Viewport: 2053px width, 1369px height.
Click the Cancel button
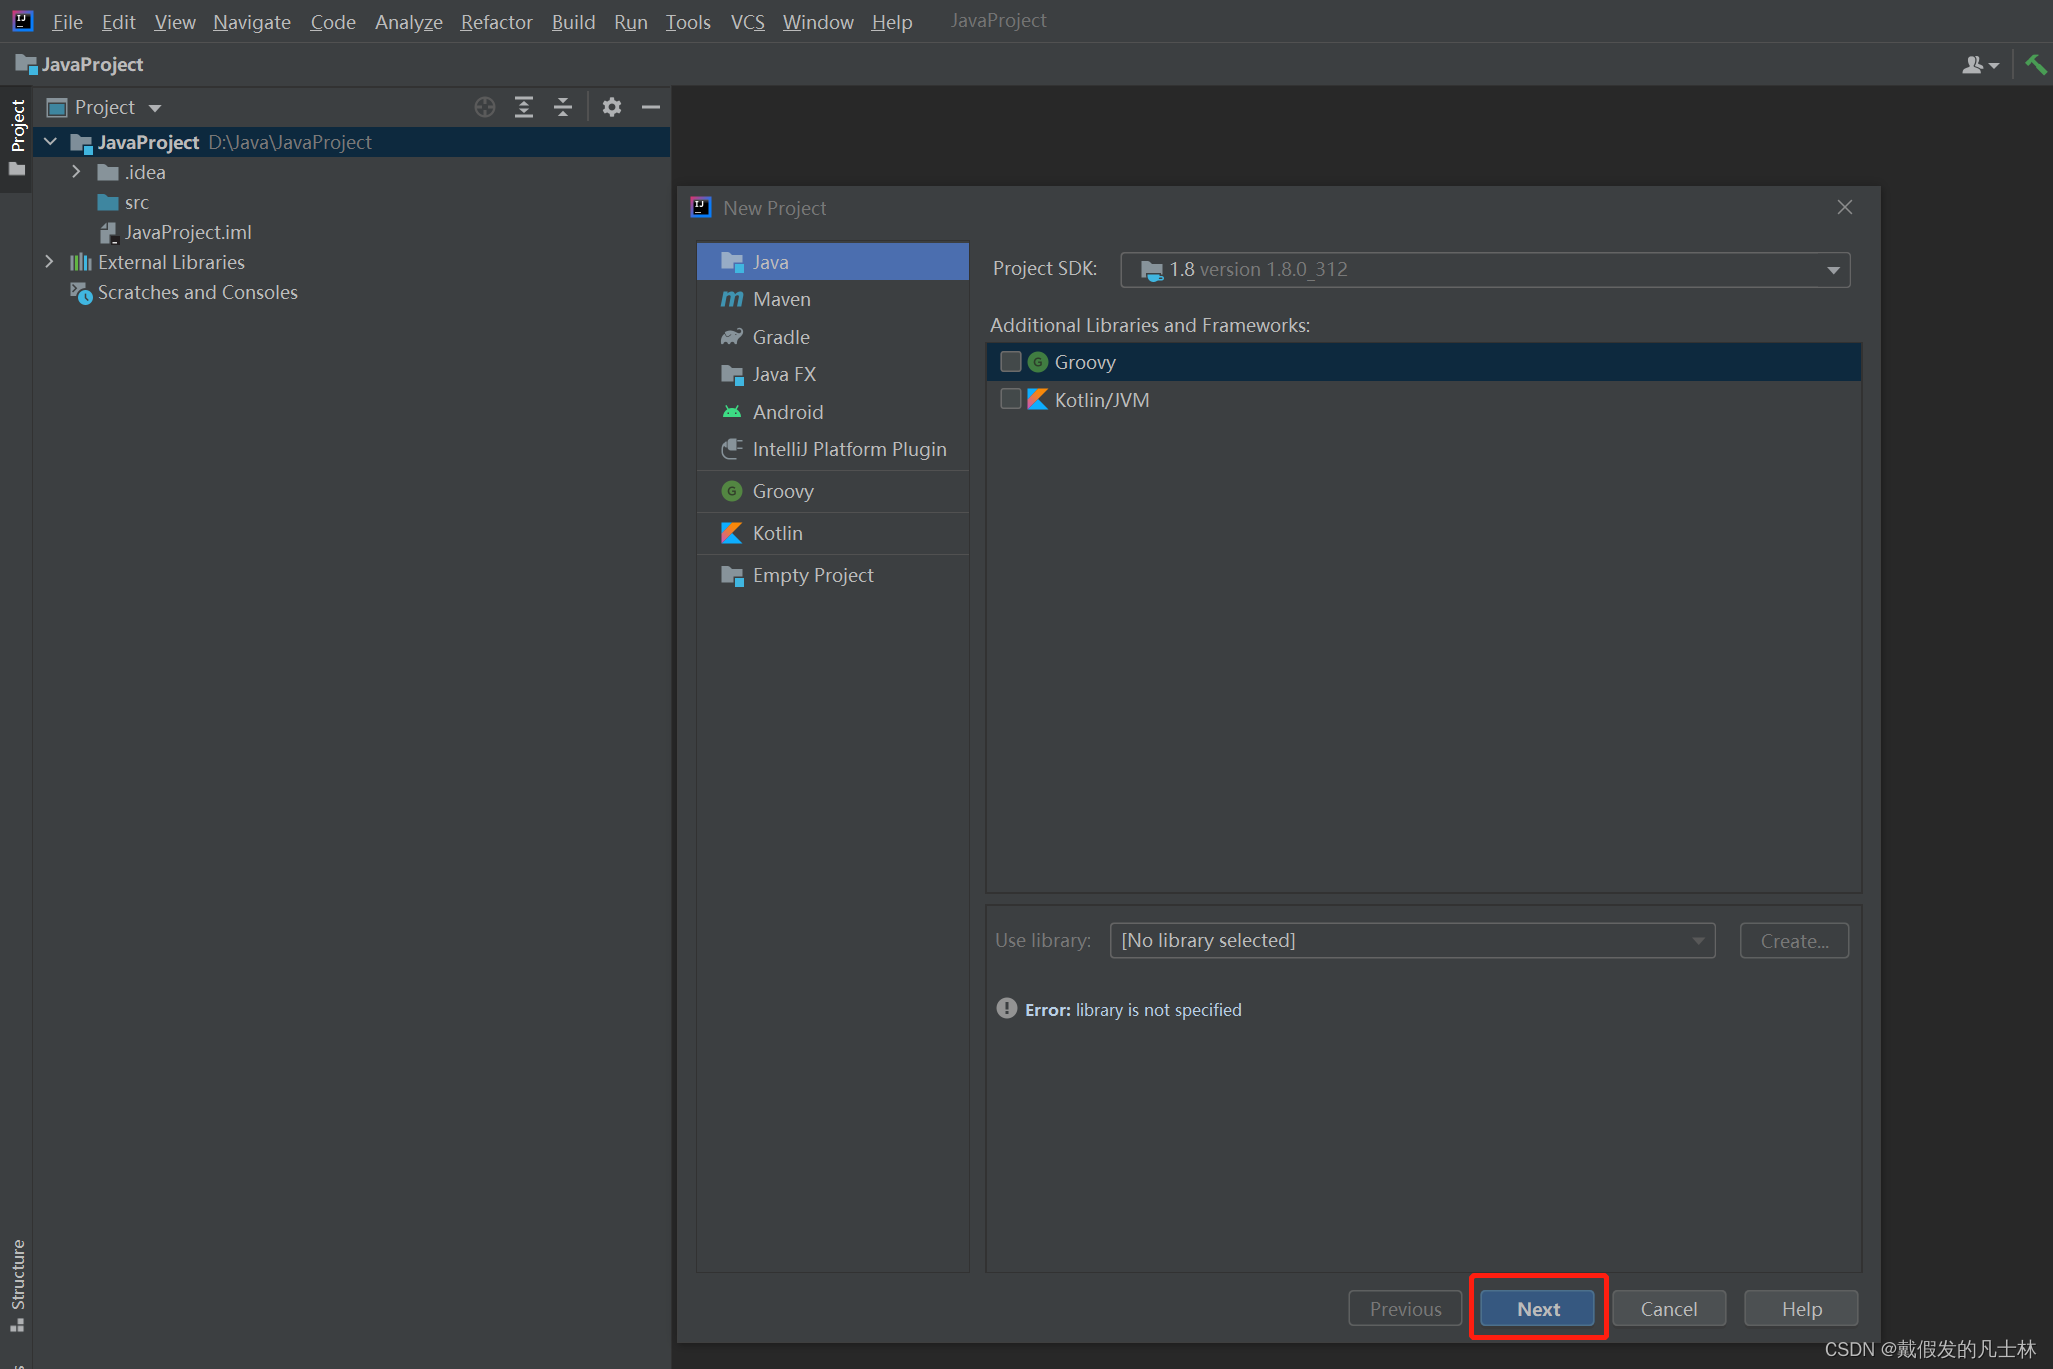(x=1668, y=1308)
